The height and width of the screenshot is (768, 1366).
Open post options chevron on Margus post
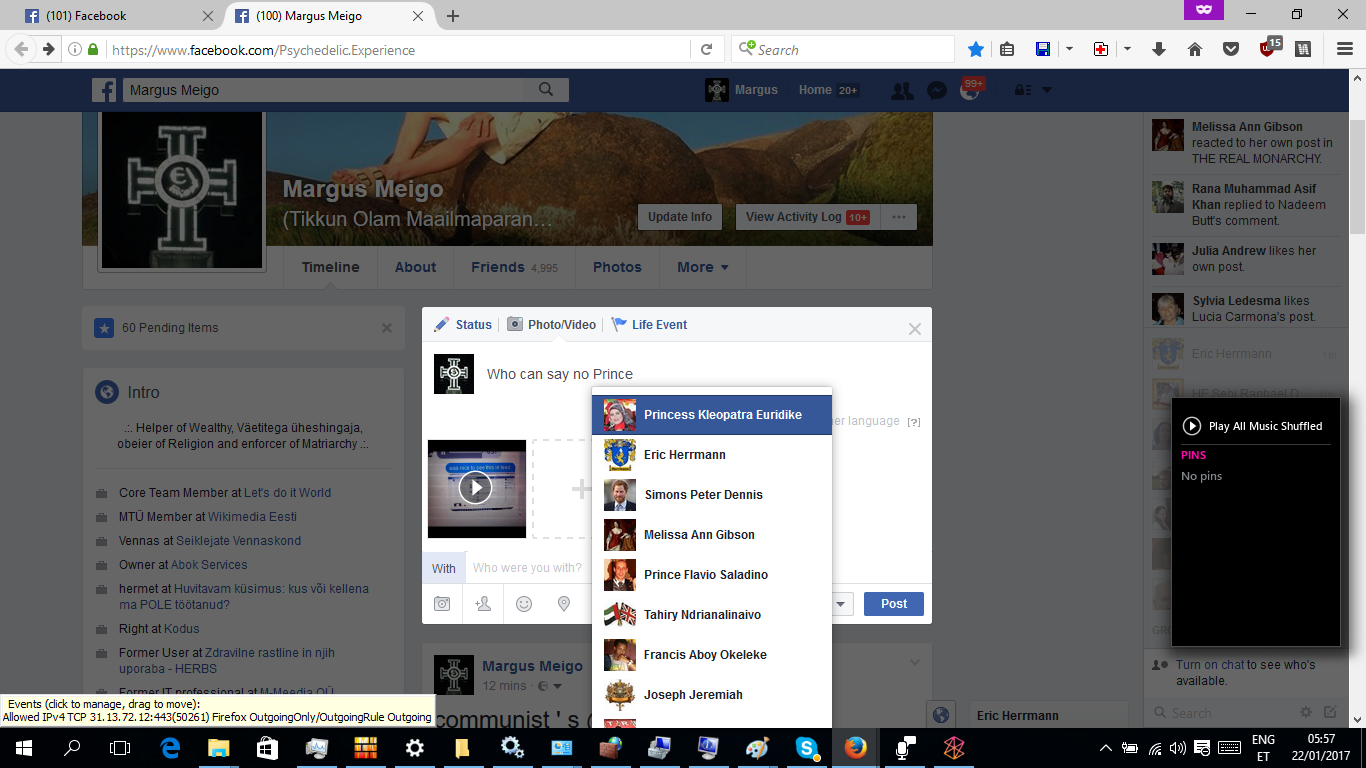coord(914,663)
